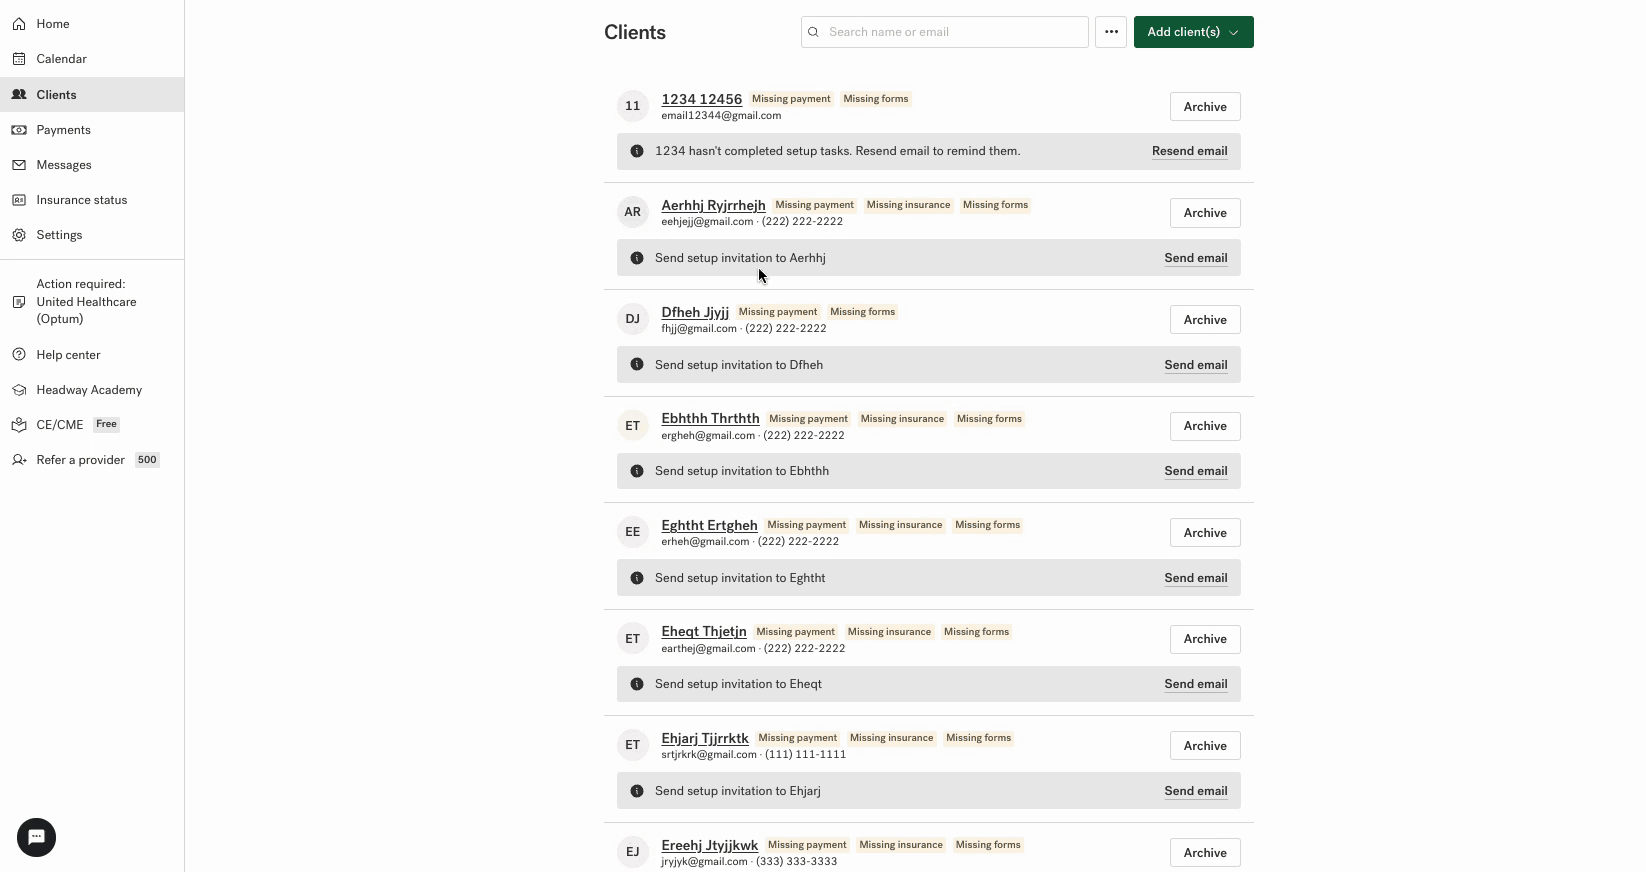Open client profile Ereehj Jtyjjkwk

pos(710,845)
